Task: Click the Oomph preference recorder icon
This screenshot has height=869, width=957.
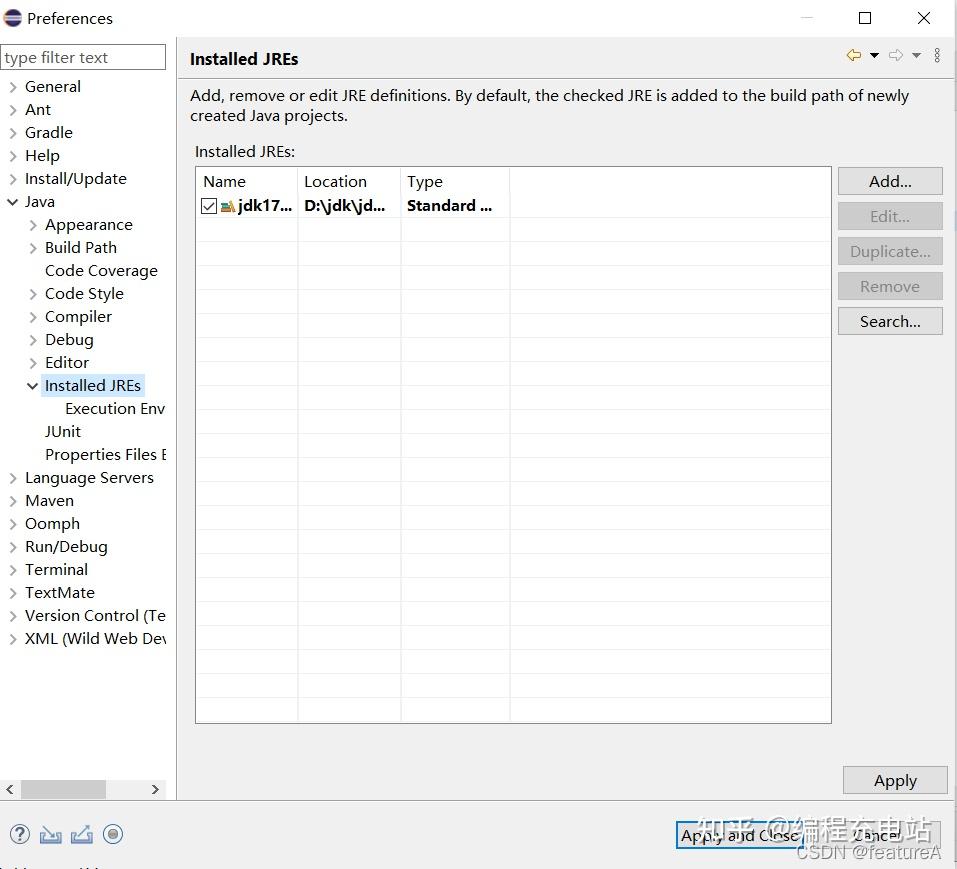Action: [113, 834]
